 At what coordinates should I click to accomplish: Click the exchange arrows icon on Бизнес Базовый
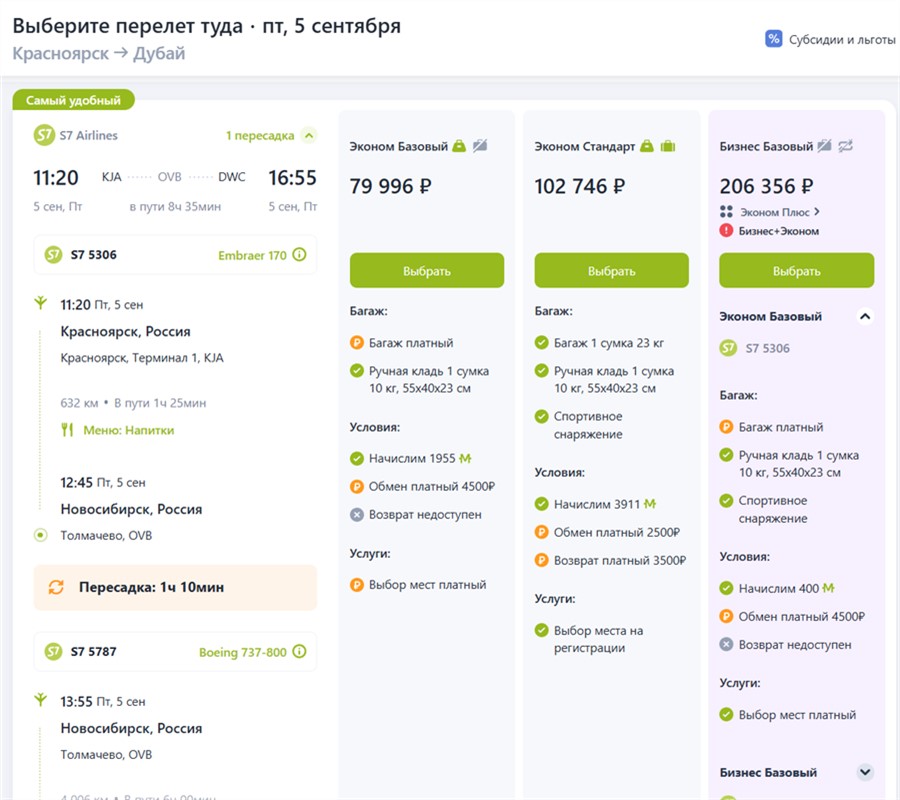coord(846,146)
